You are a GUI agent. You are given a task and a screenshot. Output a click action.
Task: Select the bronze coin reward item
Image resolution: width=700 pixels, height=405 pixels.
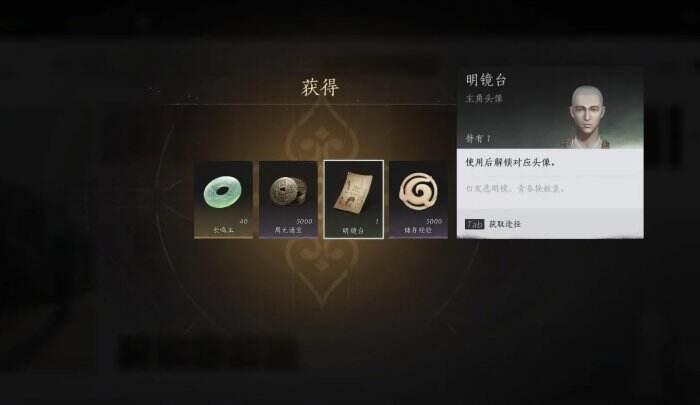click(288, 200)
